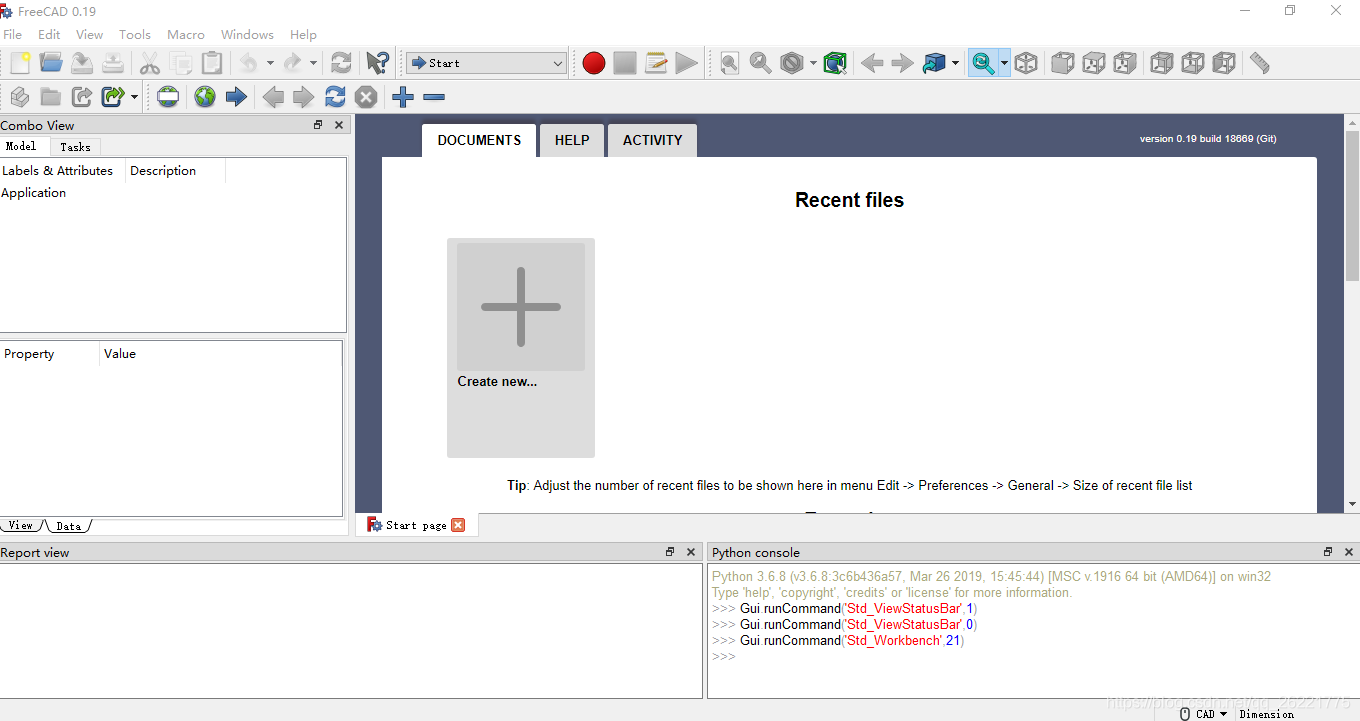Viewport: 1360px width, 721px height.
Task: Expand the link actions dropdown arrow
Action: [x=134, y=97]
